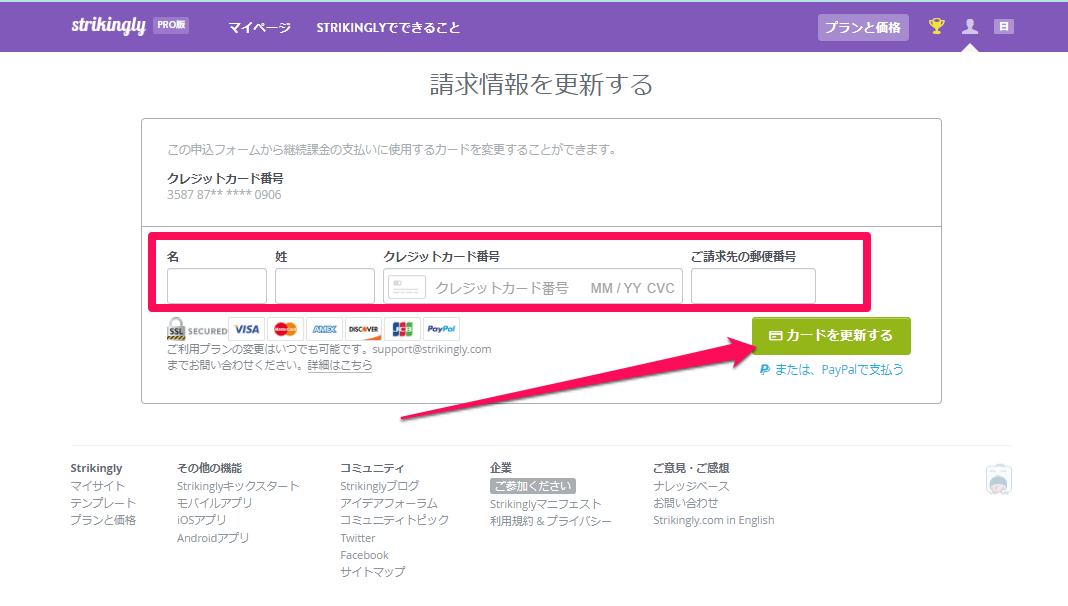The image size is (1068, 606).
Task: Click the PayPal payment logo
Action: point(441,329)
